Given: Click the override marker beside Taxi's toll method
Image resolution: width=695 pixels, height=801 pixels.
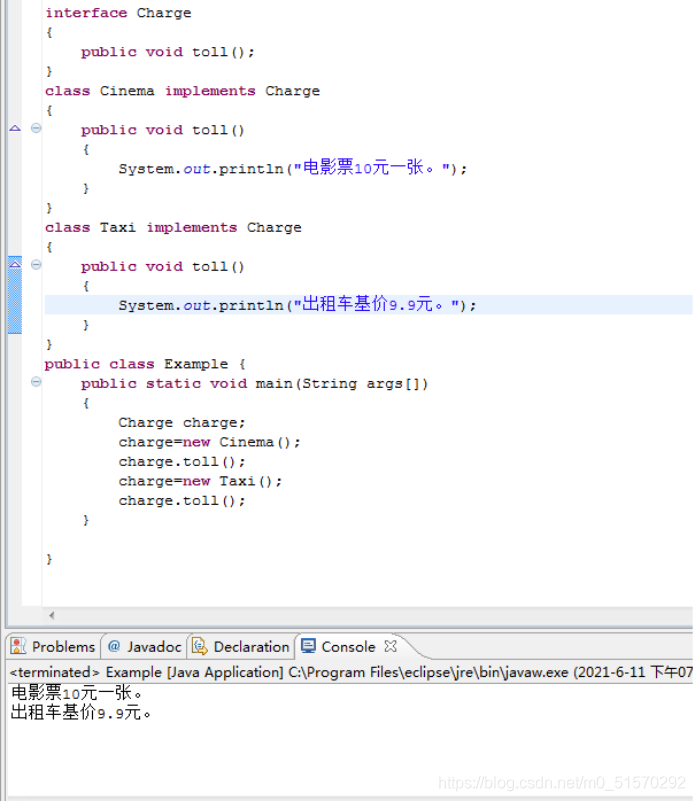Looking at the screenshot, I should coord(15,264).
